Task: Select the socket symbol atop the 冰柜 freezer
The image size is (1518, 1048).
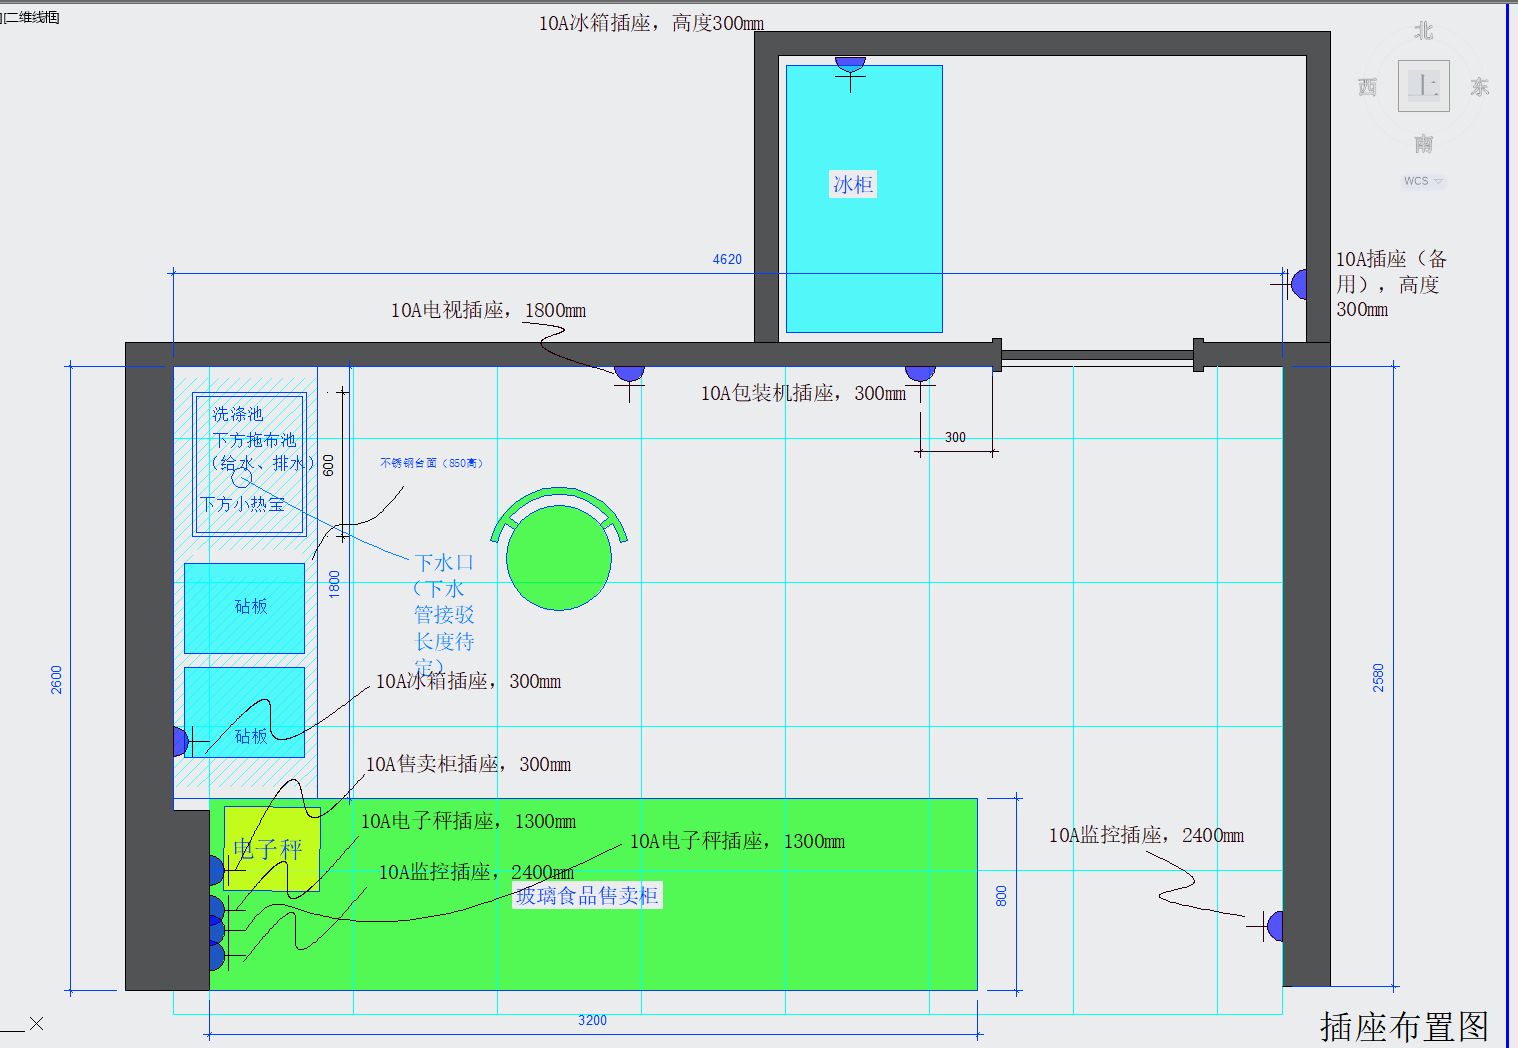Action: [850, 64]
